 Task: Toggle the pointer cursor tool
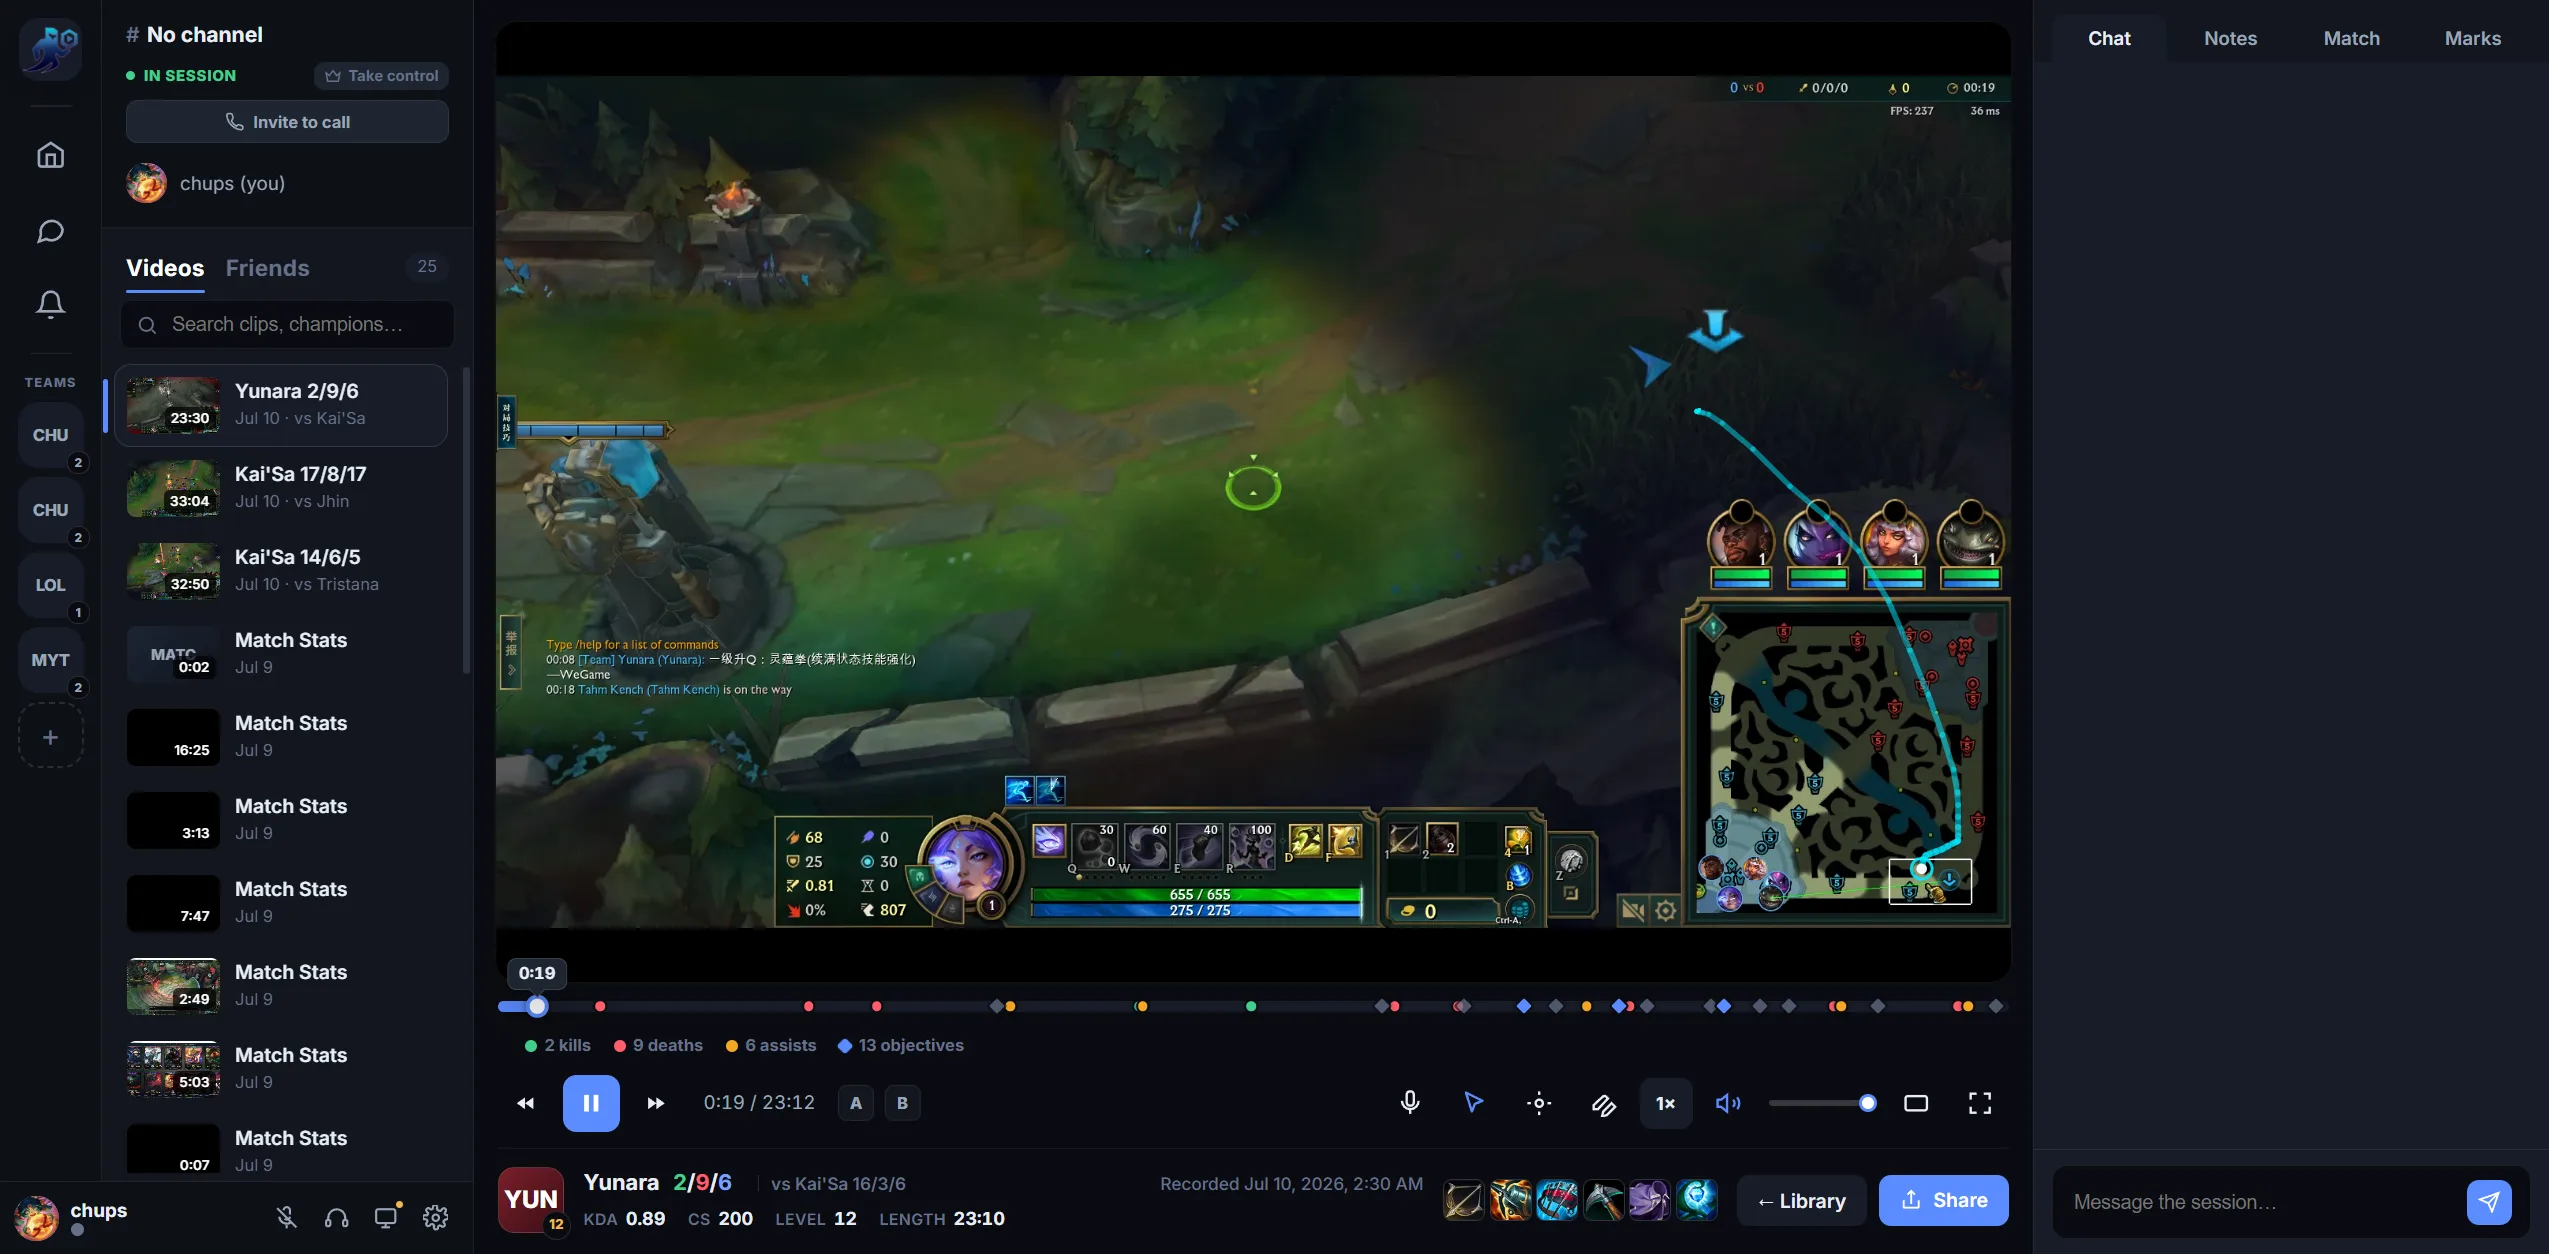(1474, 1103)
